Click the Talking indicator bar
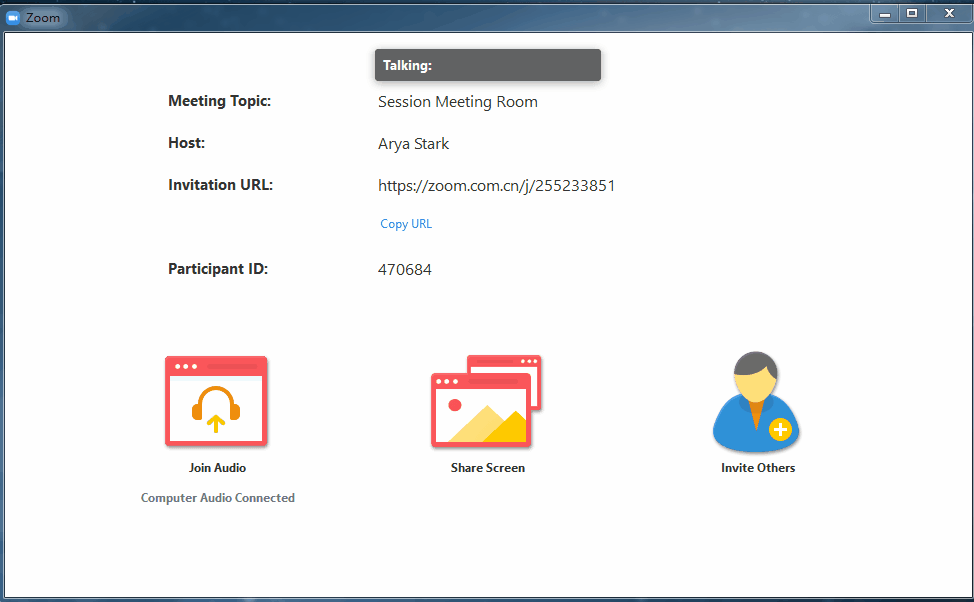The image size is (974, 602). click(x=488, y=65)
